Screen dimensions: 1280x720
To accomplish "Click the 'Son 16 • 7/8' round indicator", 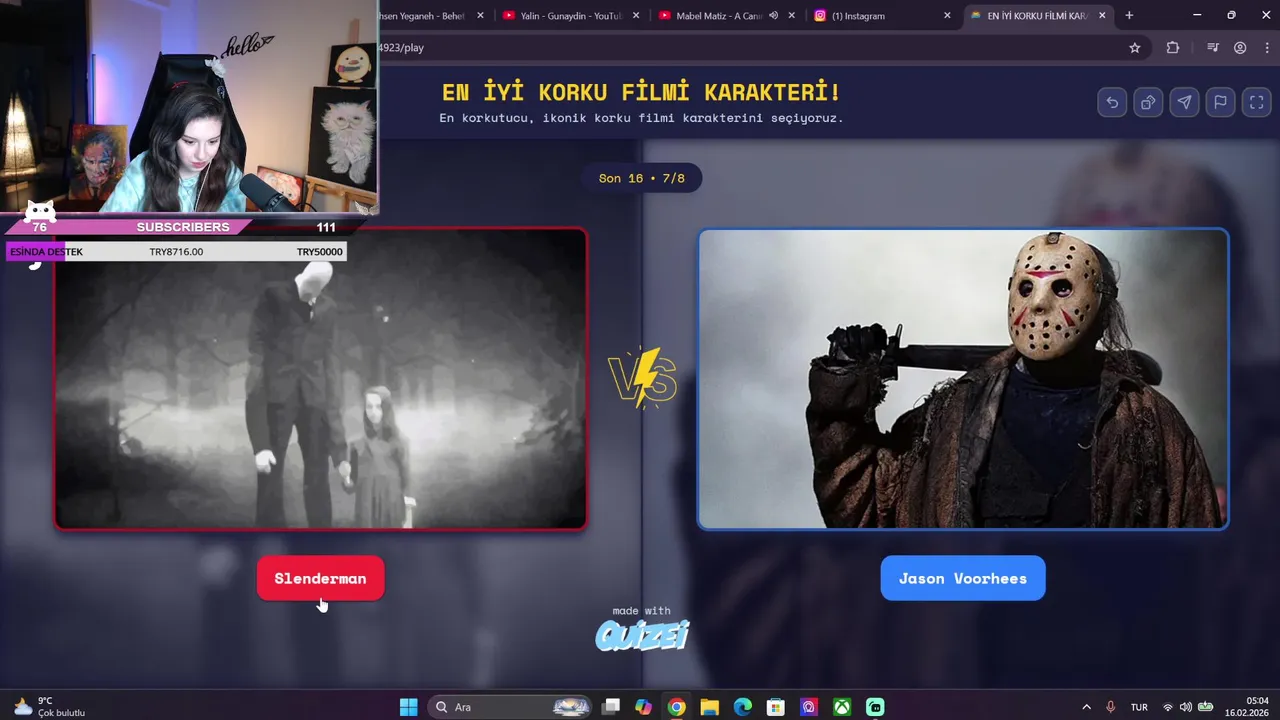I will tap(642, 178).
